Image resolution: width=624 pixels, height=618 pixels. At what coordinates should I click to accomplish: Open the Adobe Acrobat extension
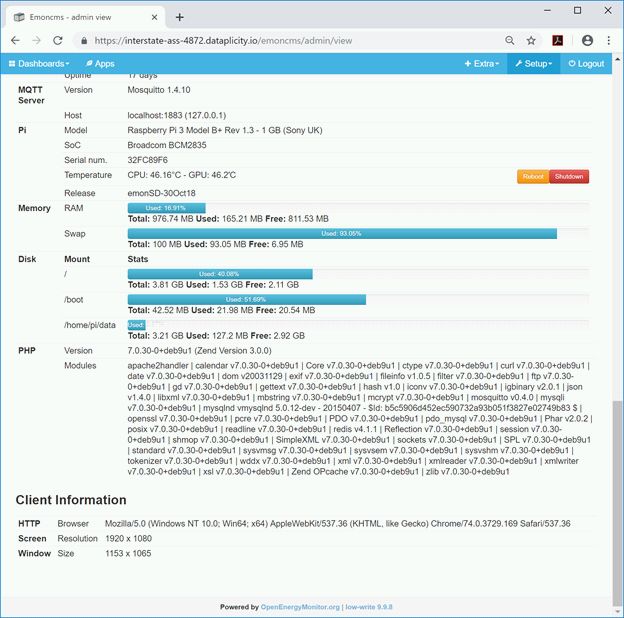click(x=558, y=41)
